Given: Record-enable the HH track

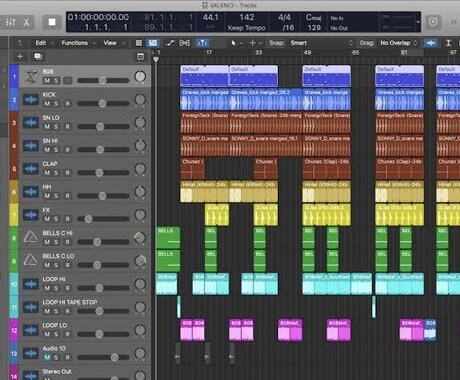Looking at the screenshot, I should tap(68, 196).
